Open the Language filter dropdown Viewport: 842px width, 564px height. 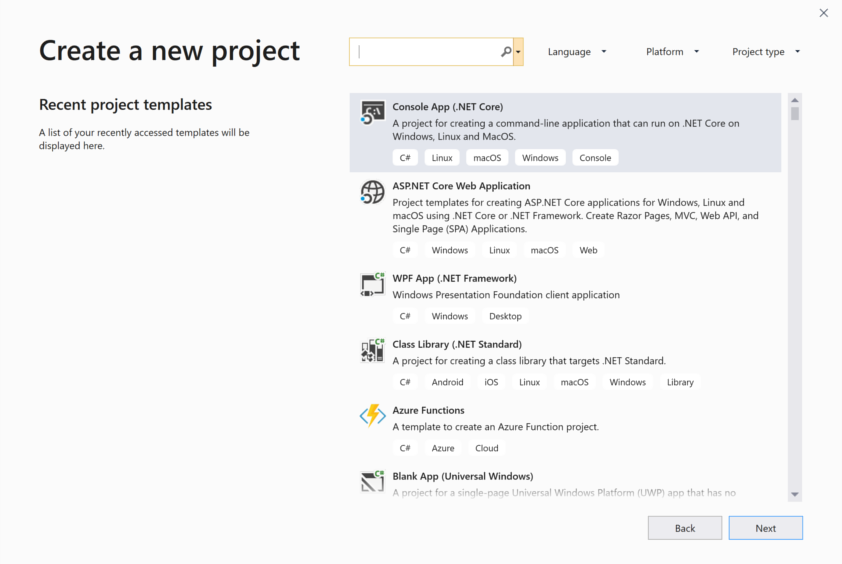click(x=577, y=52)
